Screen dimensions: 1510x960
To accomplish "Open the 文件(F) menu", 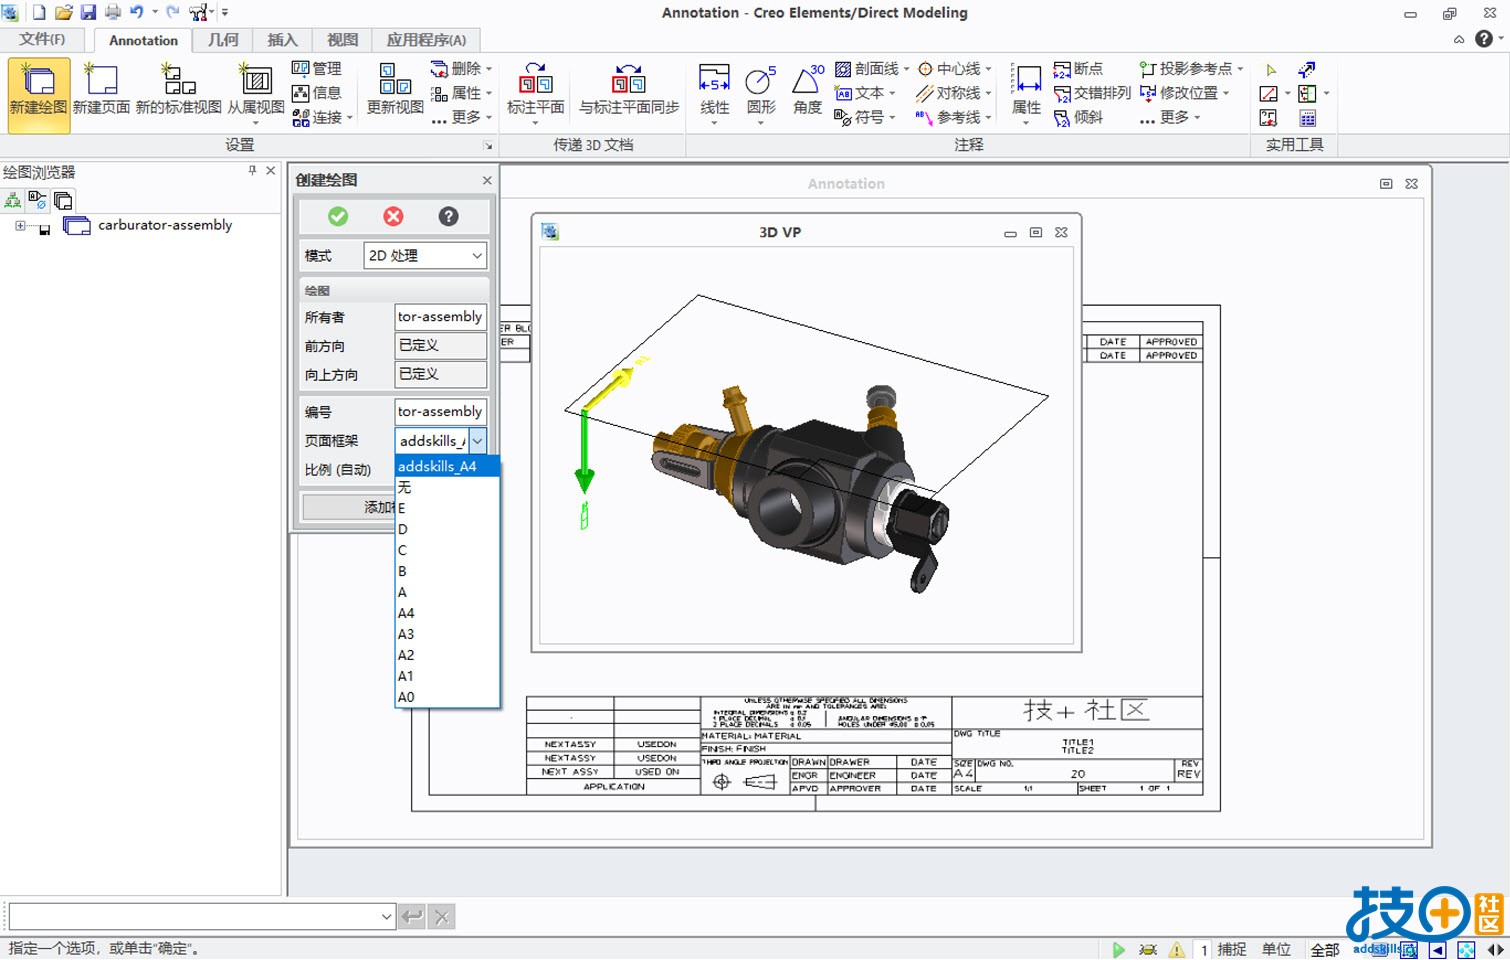I will [x=42, y=39].
